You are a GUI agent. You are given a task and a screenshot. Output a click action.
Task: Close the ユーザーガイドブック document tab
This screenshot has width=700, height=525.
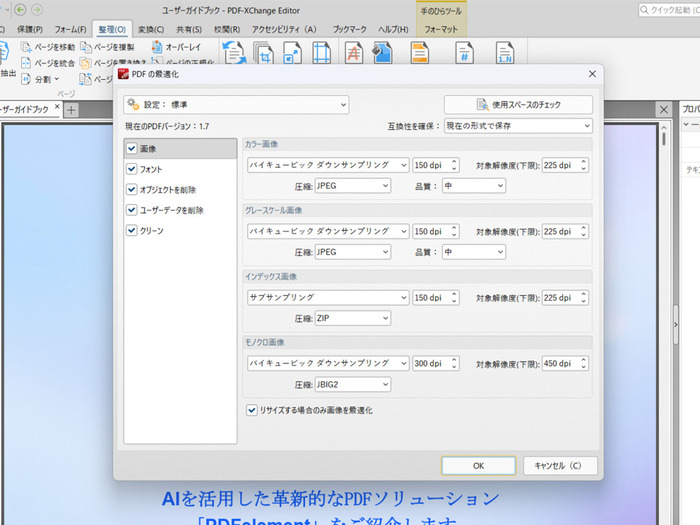point(57,107)
